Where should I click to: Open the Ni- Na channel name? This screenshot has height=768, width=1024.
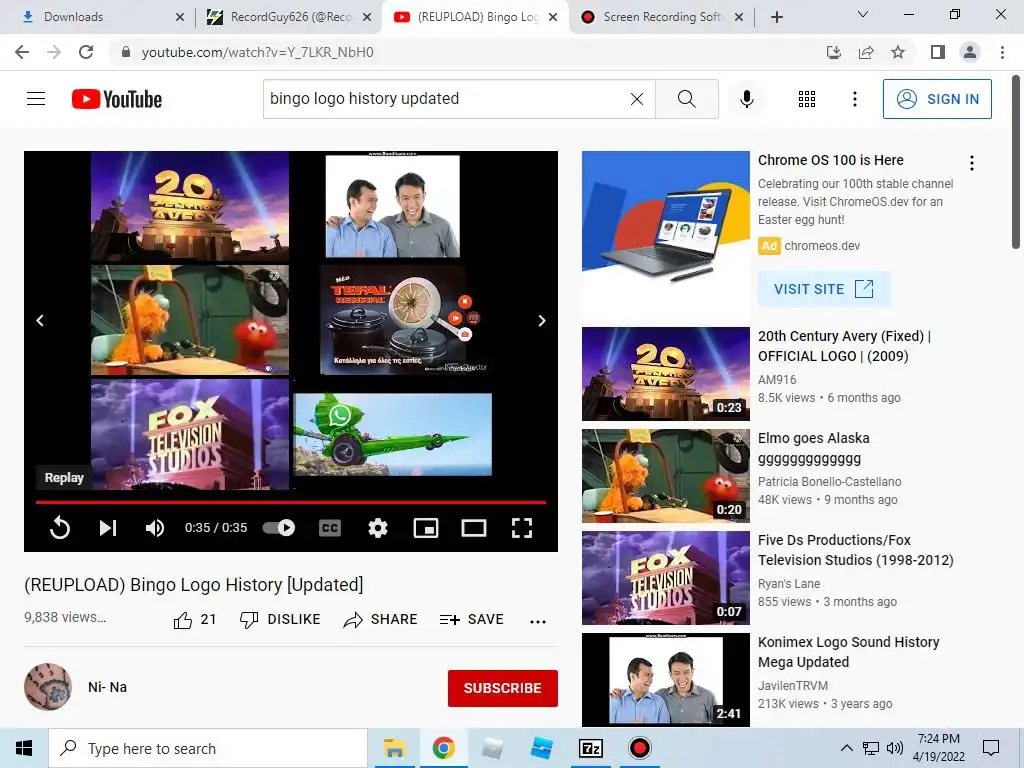(108, 687)
